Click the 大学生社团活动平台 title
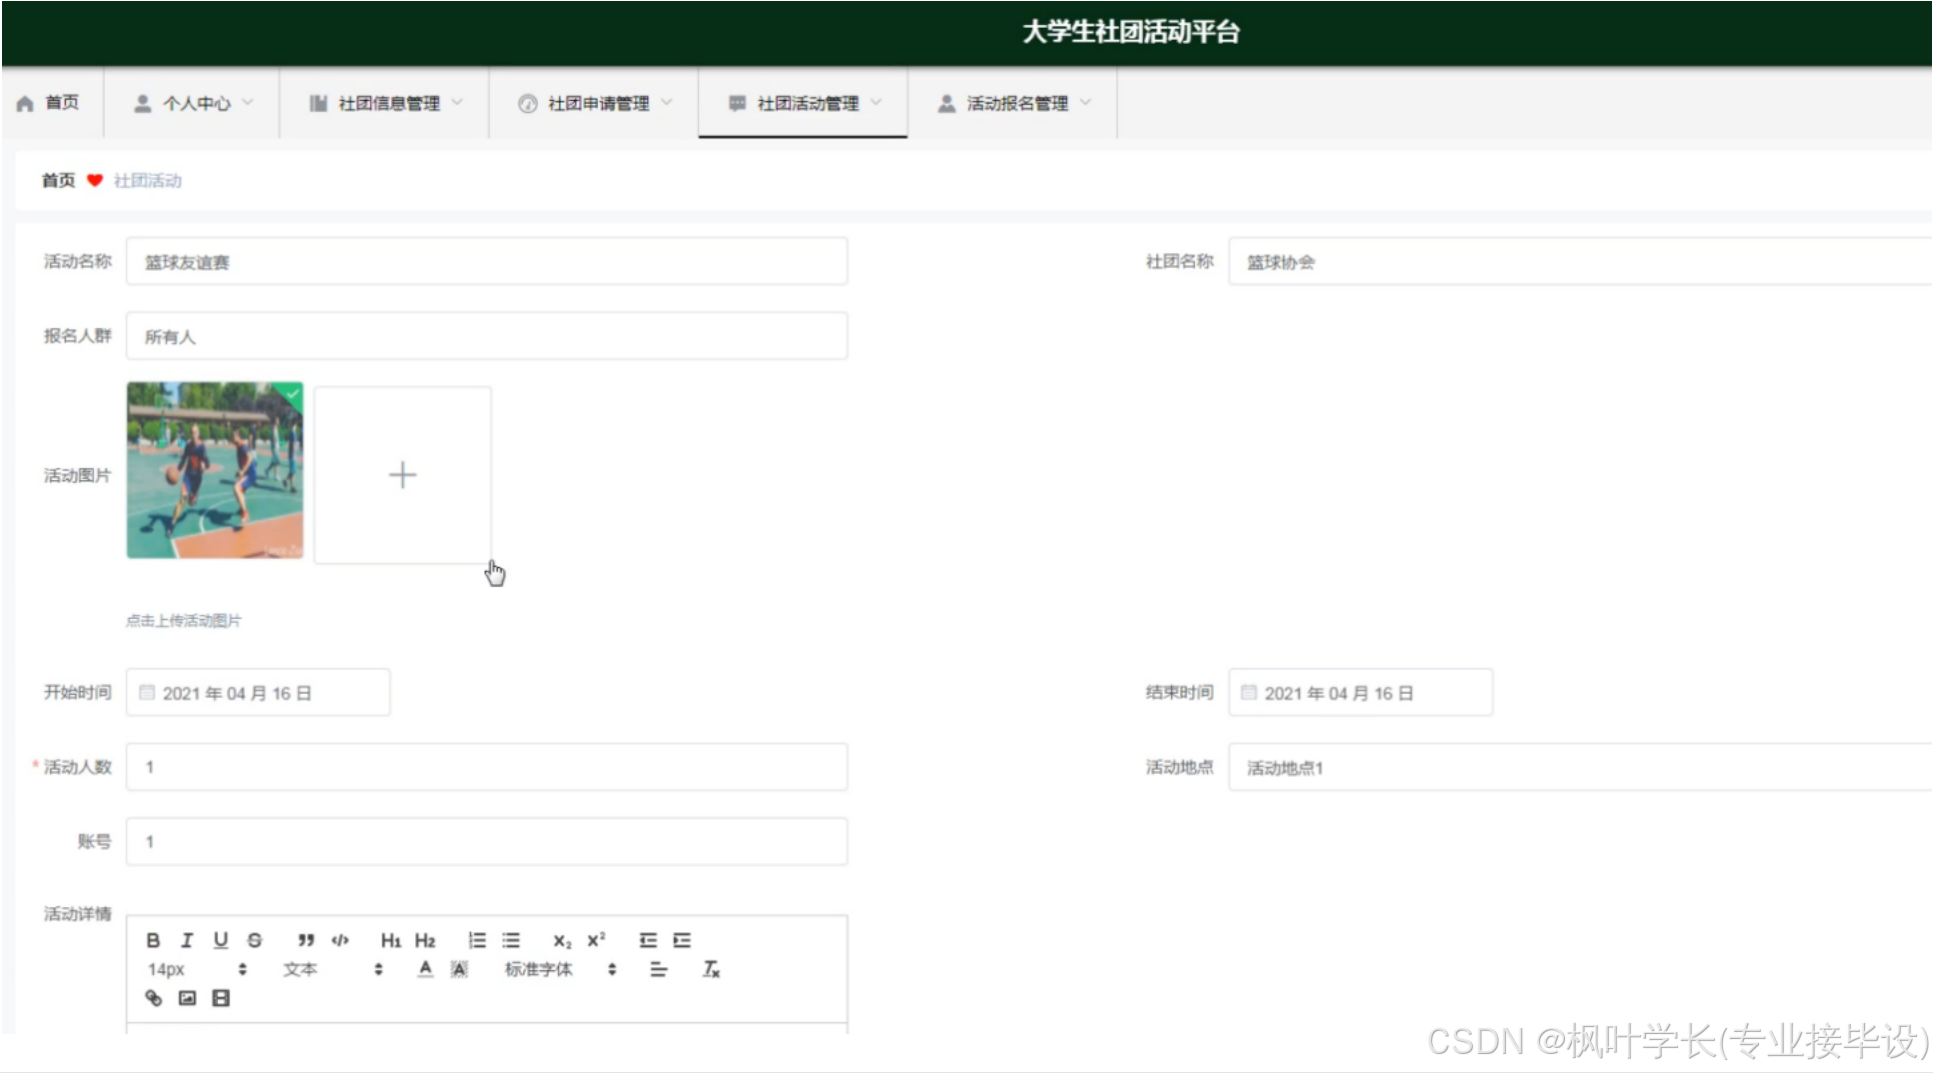Viewport: 1933px width, 1073px height. click(x=1131, y=32)
